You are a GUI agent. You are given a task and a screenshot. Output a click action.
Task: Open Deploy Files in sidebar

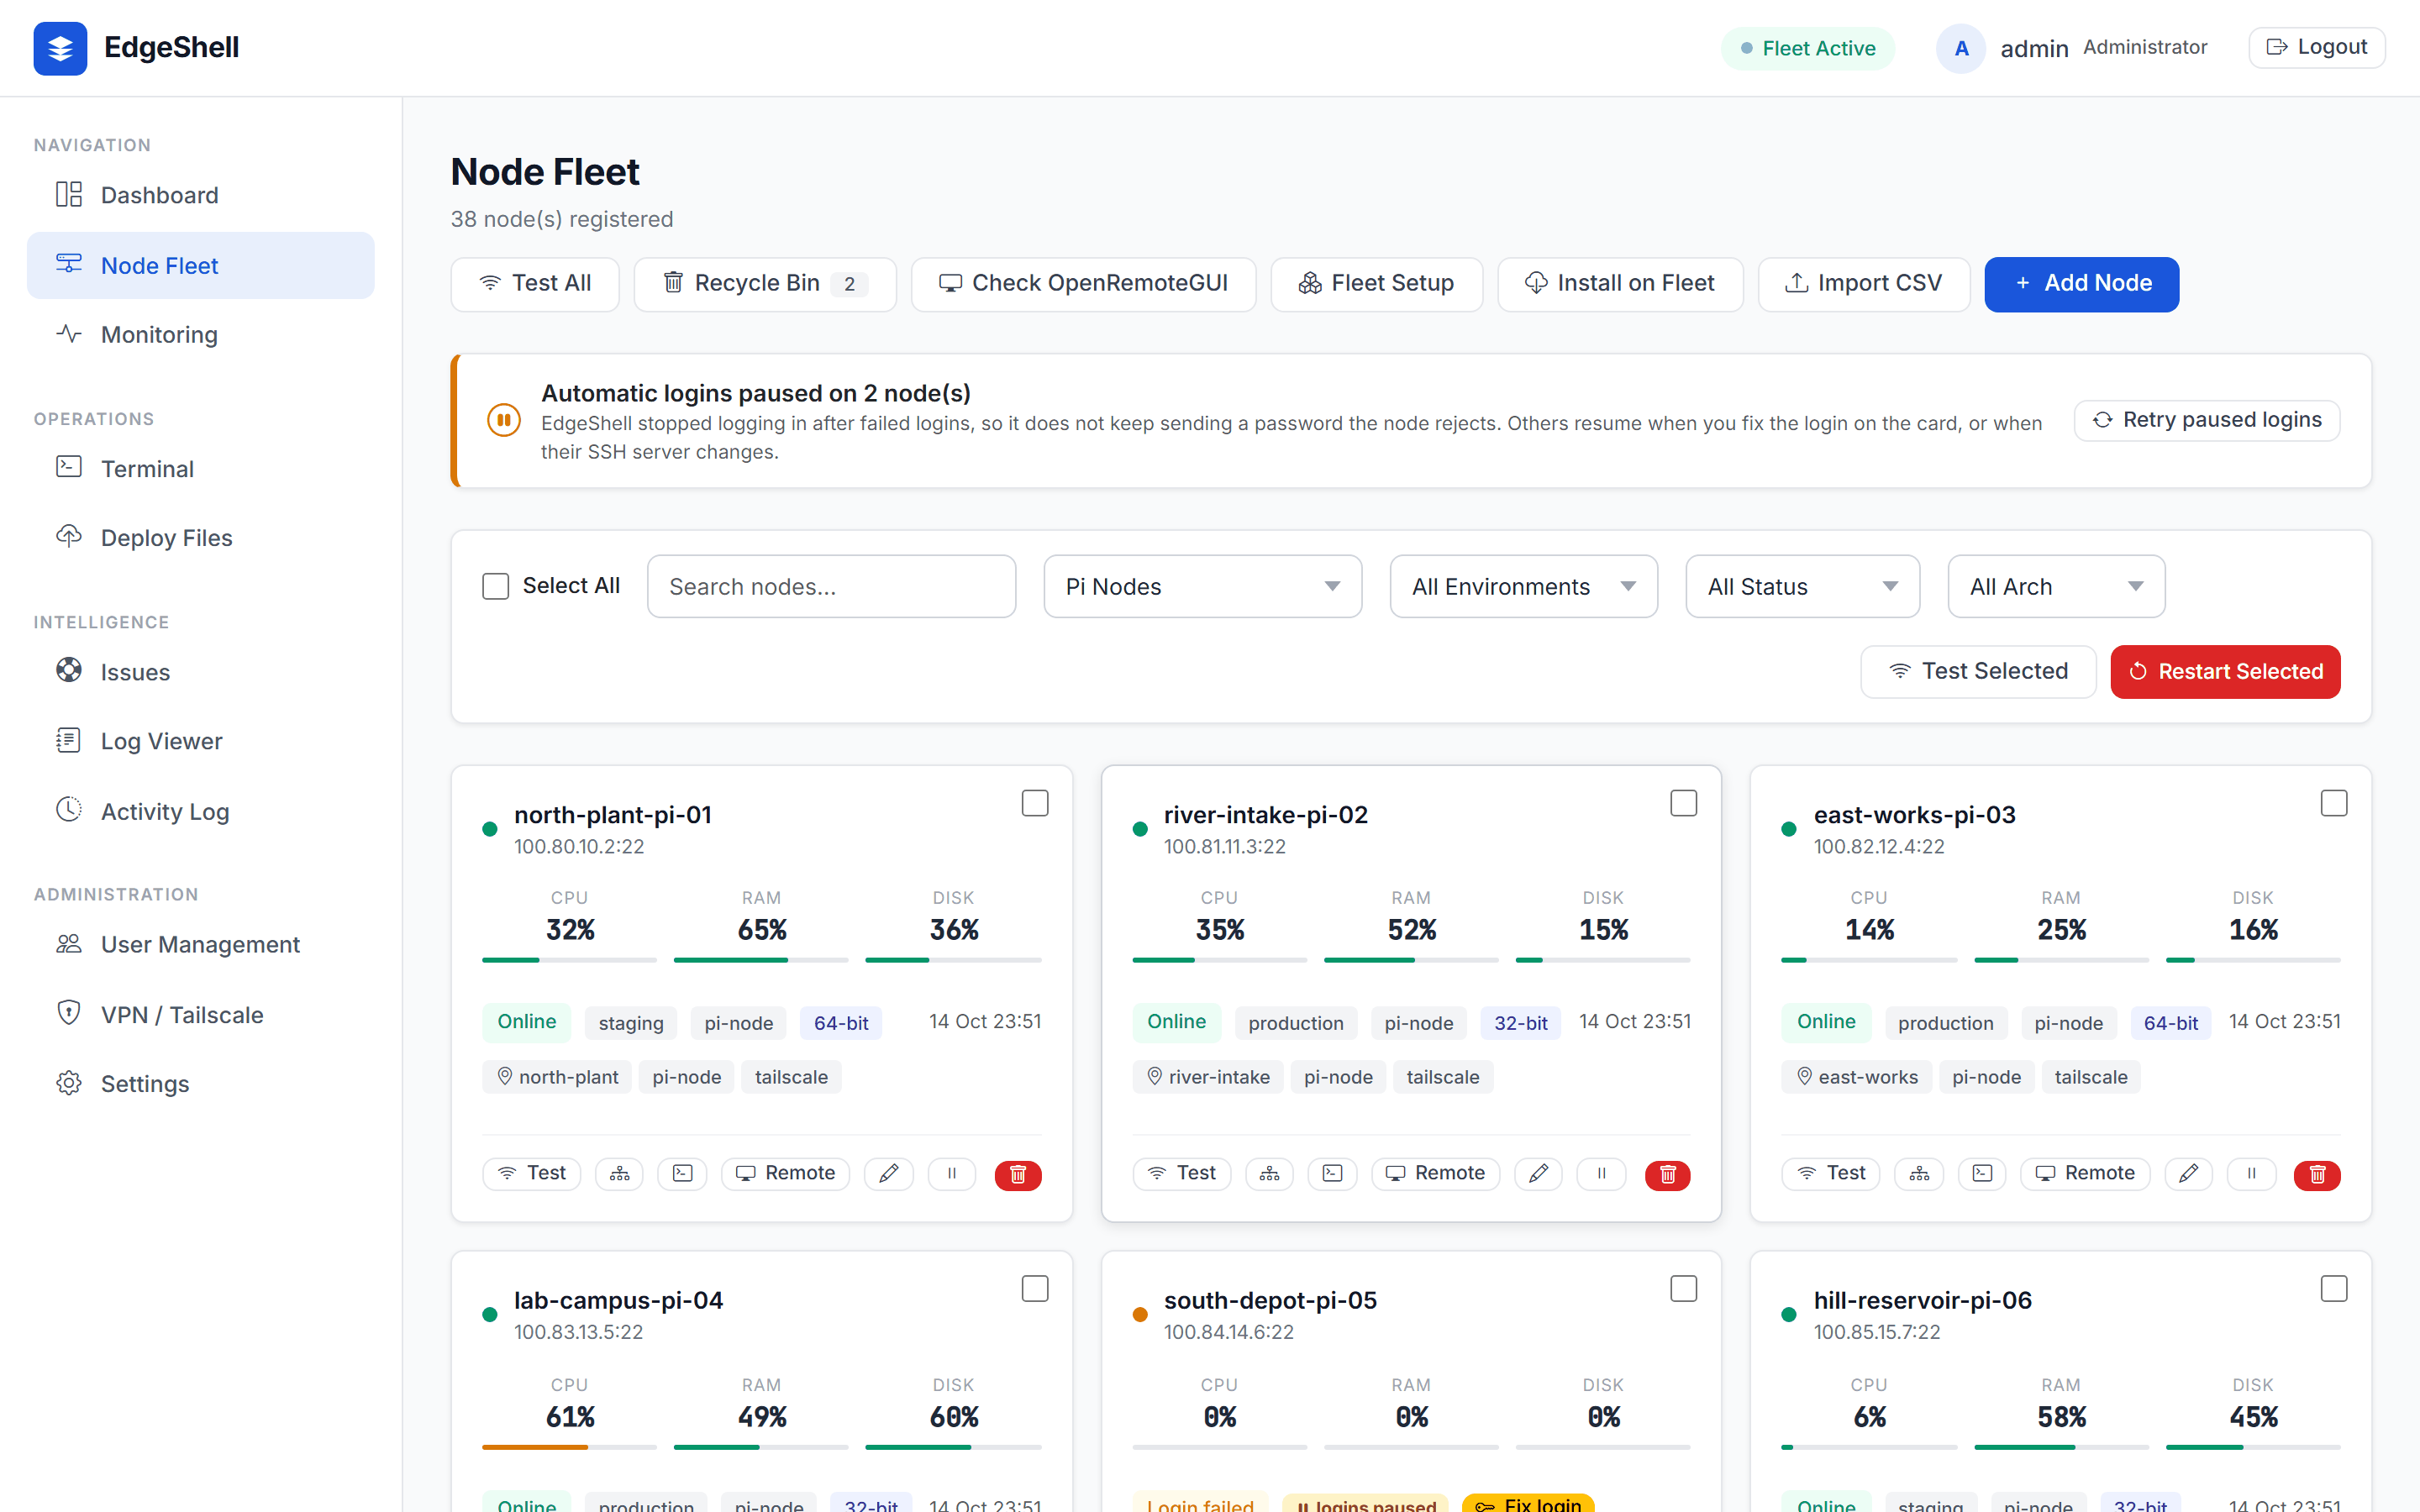pos(200,537)
